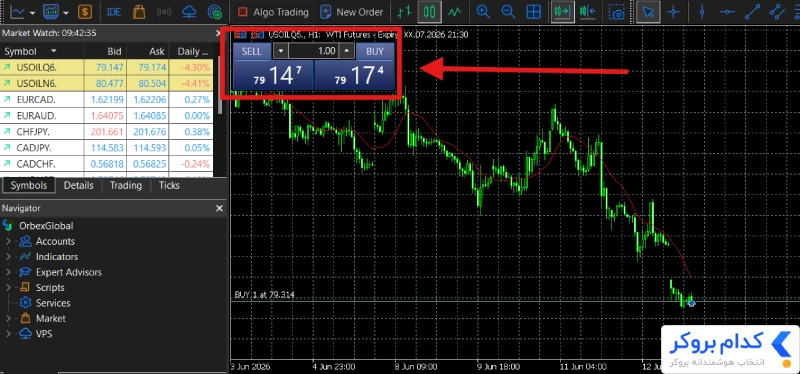Select USOILQ6. row in Market Watch
The height and width of the screenshot is (374, 800).
[106, 67]
